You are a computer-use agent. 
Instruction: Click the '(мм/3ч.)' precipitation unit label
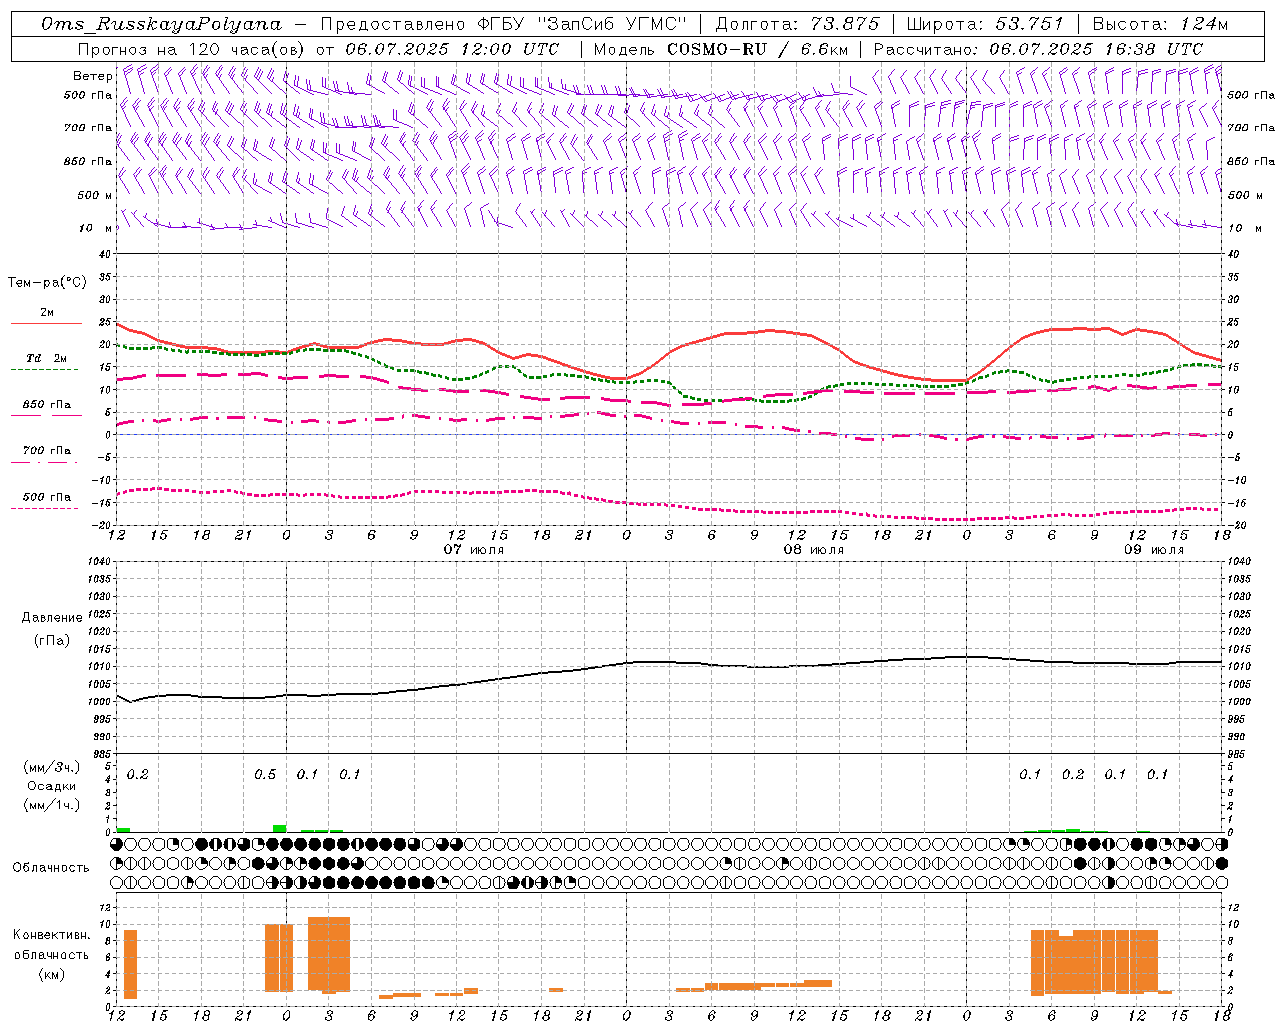[x=51, y=767]
